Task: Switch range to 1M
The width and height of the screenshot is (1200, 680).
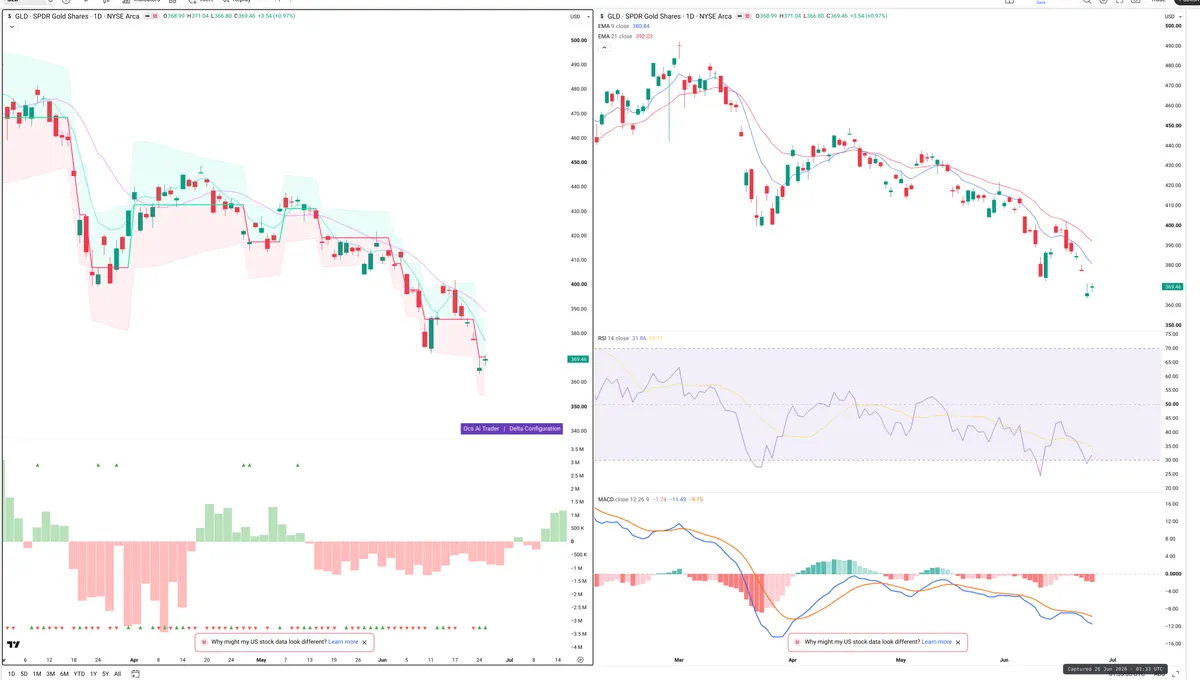Action: (37, 674)
